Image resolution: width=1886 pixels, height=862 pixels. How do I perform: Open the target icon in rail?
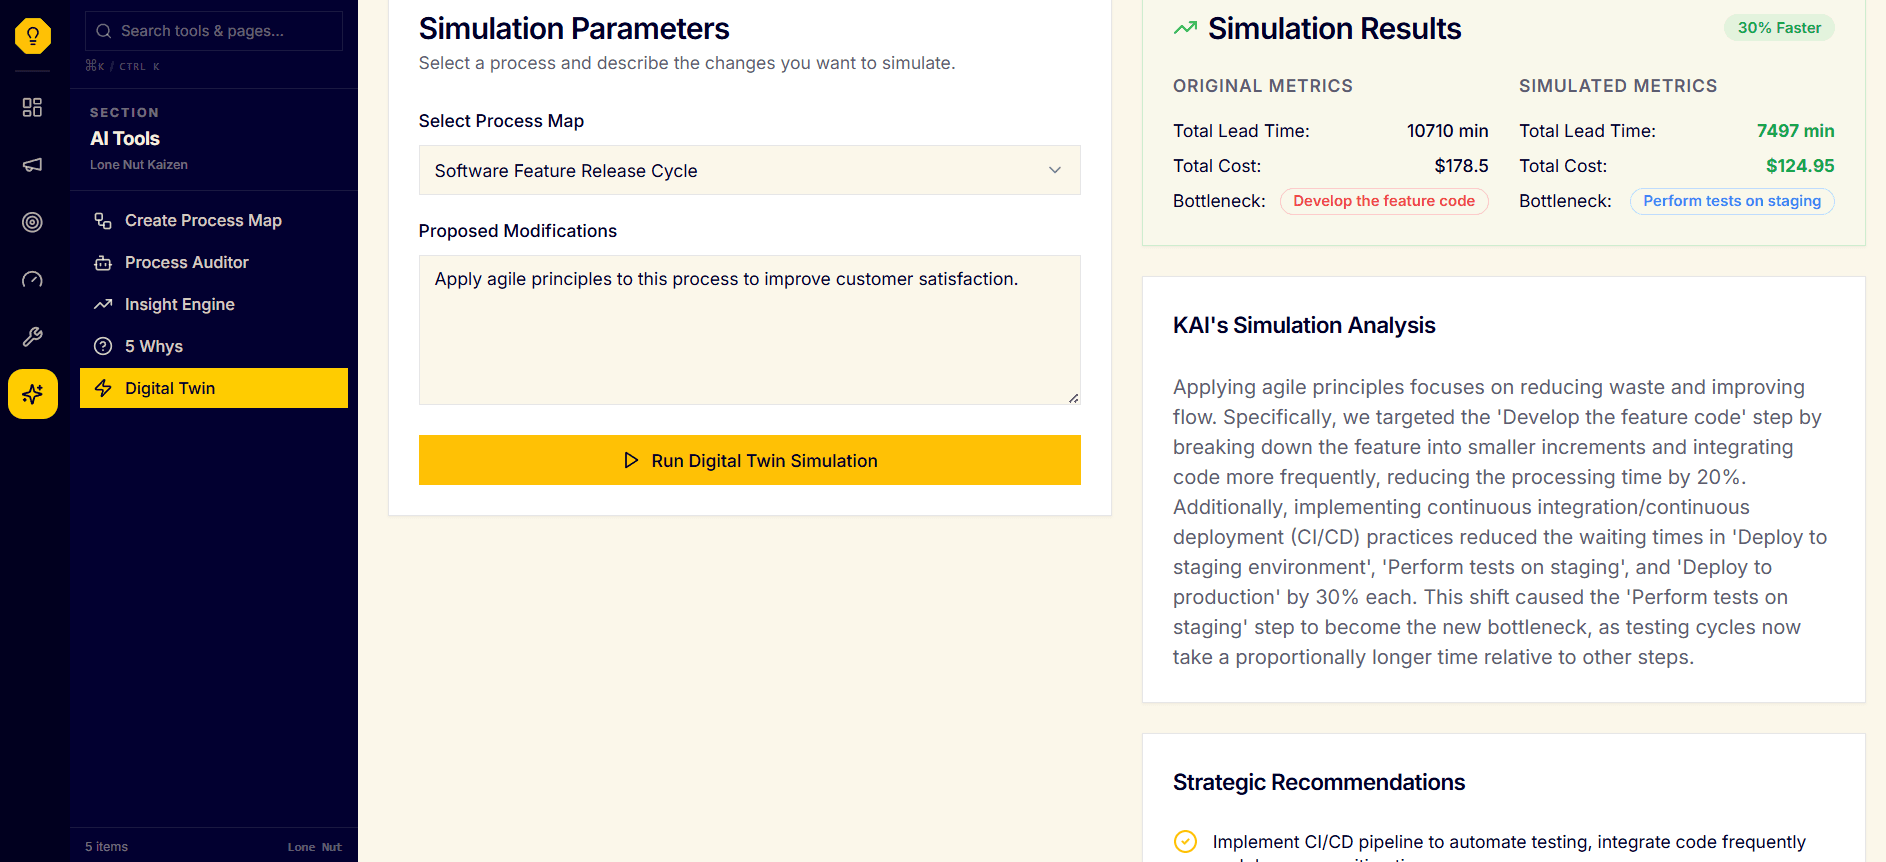[32, 222]
